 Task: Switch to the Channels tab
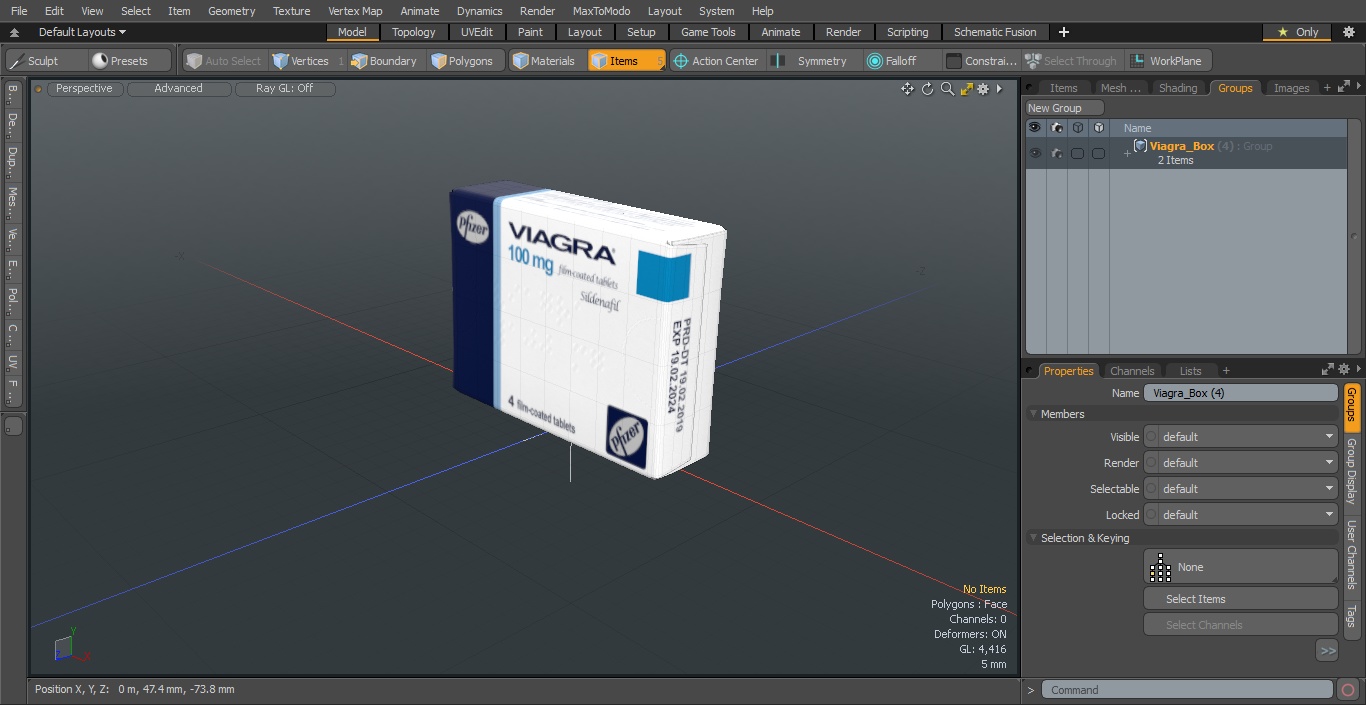[1132, 370]
